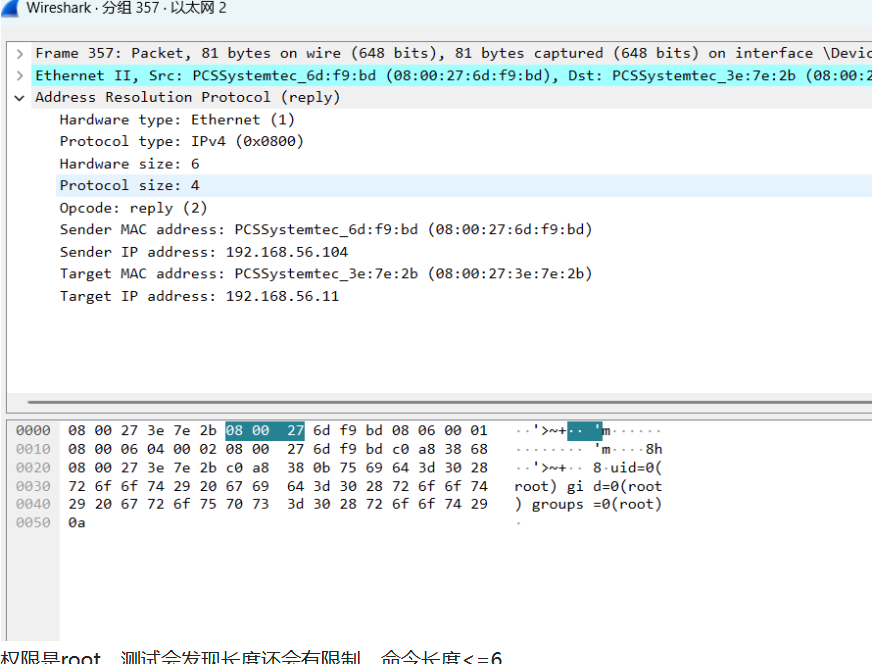Click ASCII text '8·uid=0(' on row 0020
The width and height of the screenshot is (877, 664).
point(627,468)
